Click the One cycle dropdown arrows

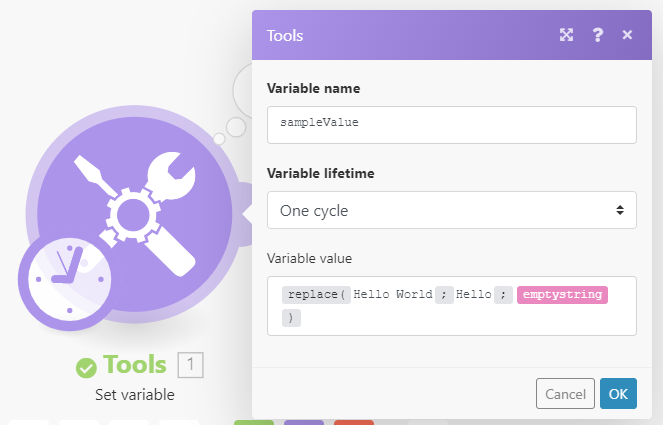[x=620, y=210]
